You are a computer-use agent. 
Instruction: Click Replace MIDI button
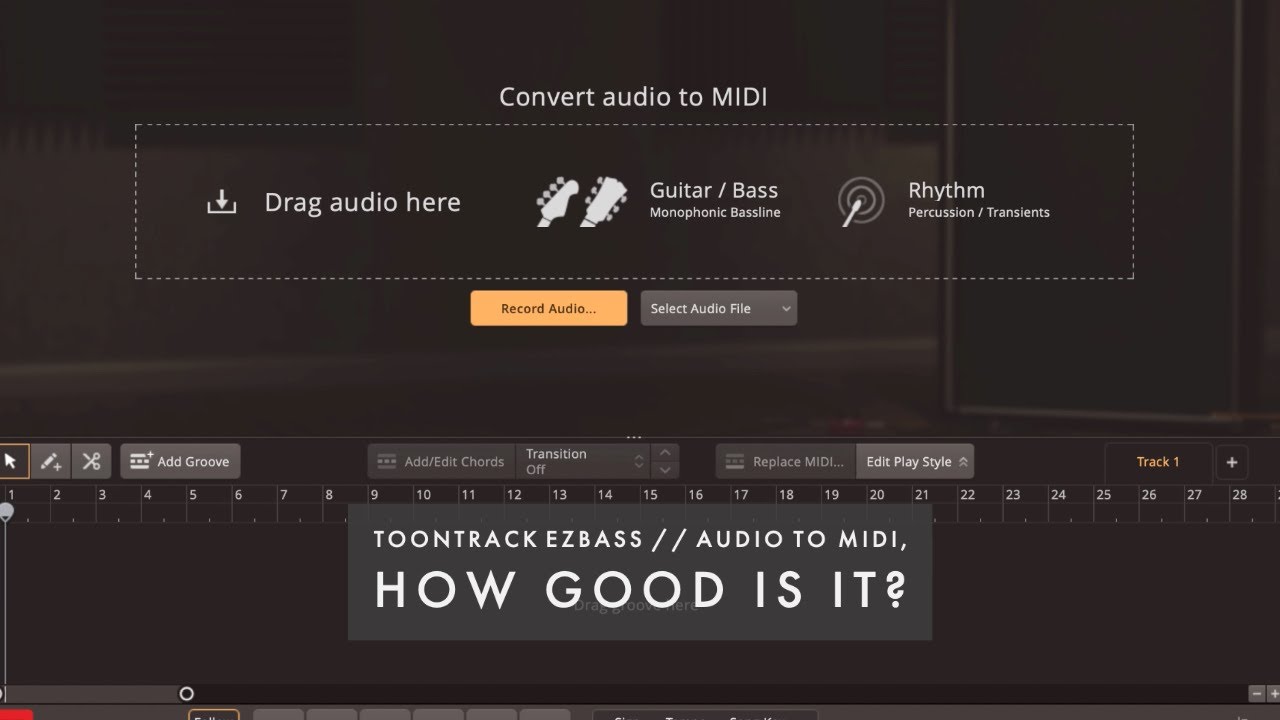[x=786, y=461]
